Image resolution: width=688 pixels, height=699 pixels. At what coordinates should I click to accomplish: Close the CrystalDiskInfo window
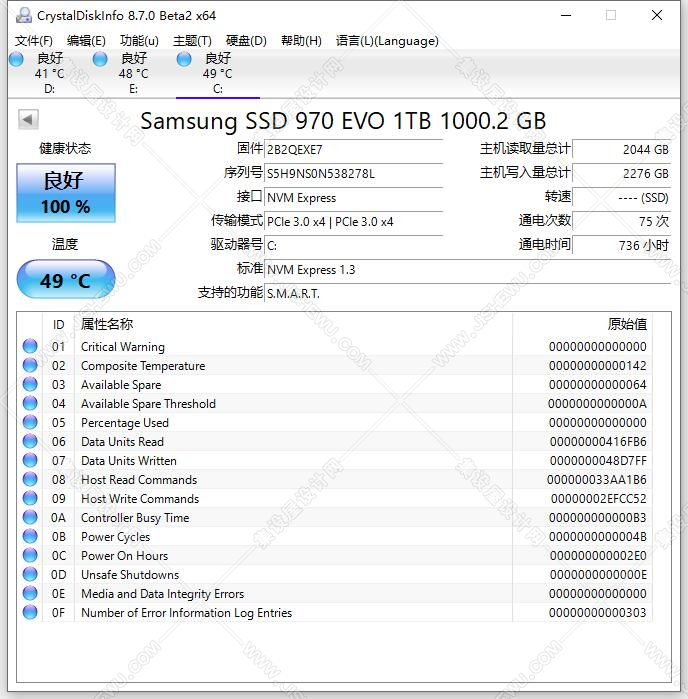657,15
